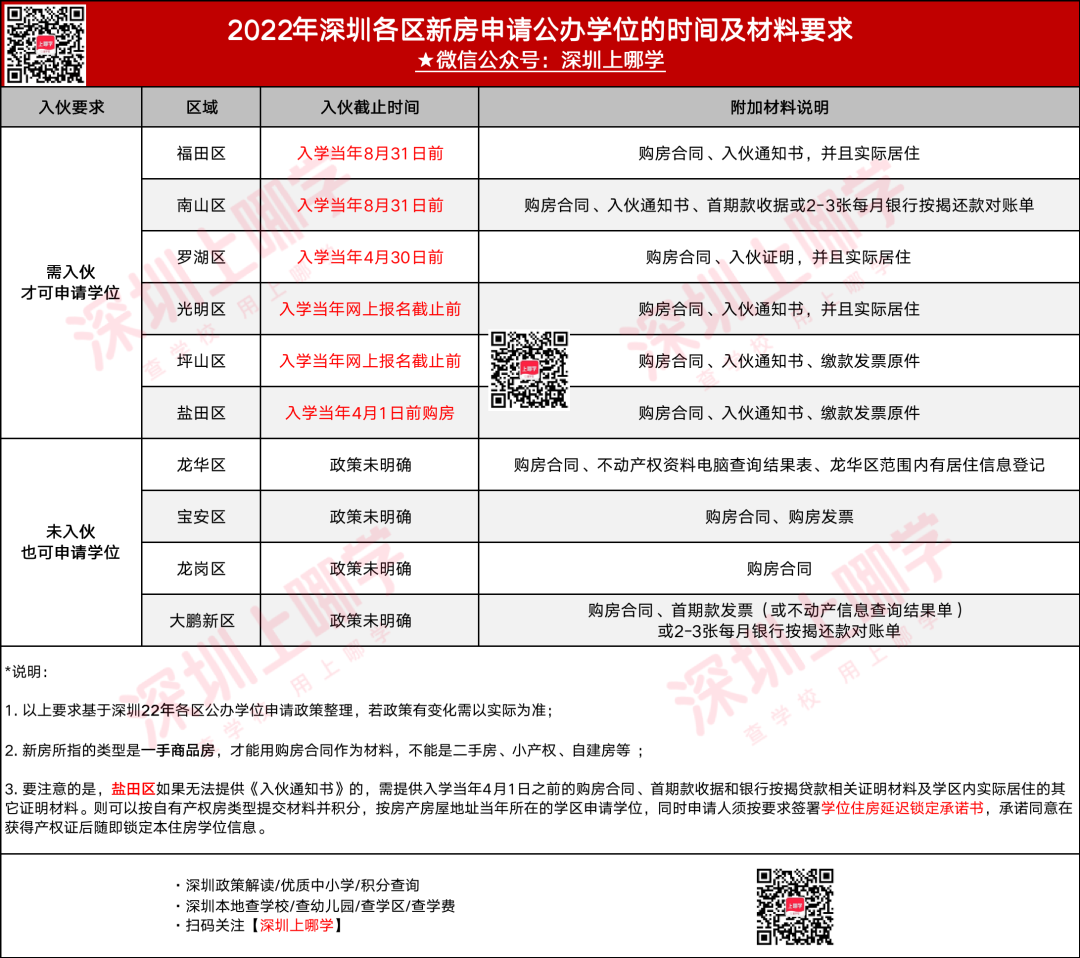Click the bold 一手商品房 text in note 2

pos(178,750)
